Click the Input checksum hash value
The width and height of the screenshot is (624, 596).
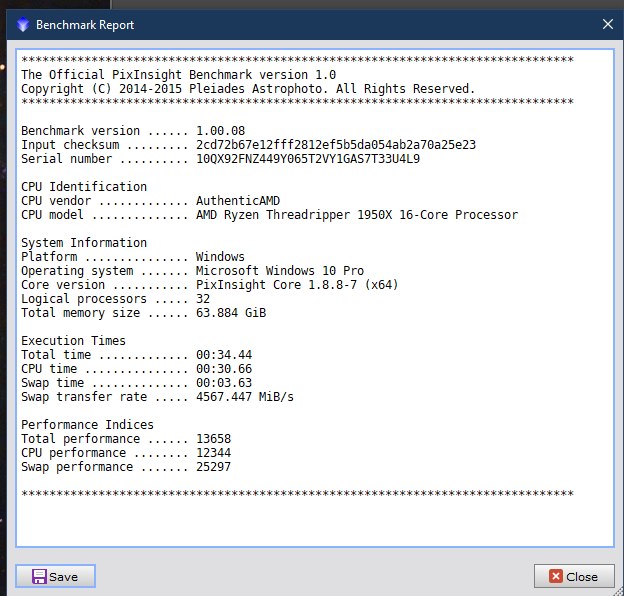click(x=336, y=145)
